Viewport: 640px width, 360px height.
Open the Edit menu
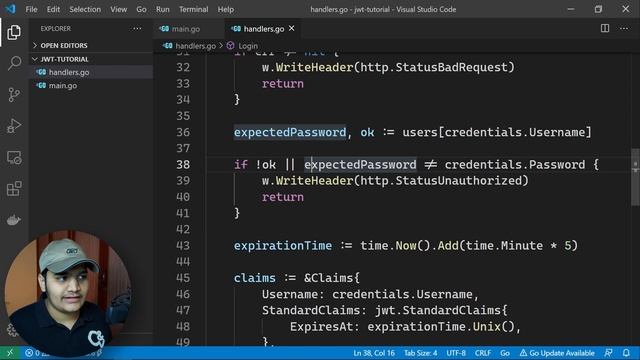(x=53, y=9)
